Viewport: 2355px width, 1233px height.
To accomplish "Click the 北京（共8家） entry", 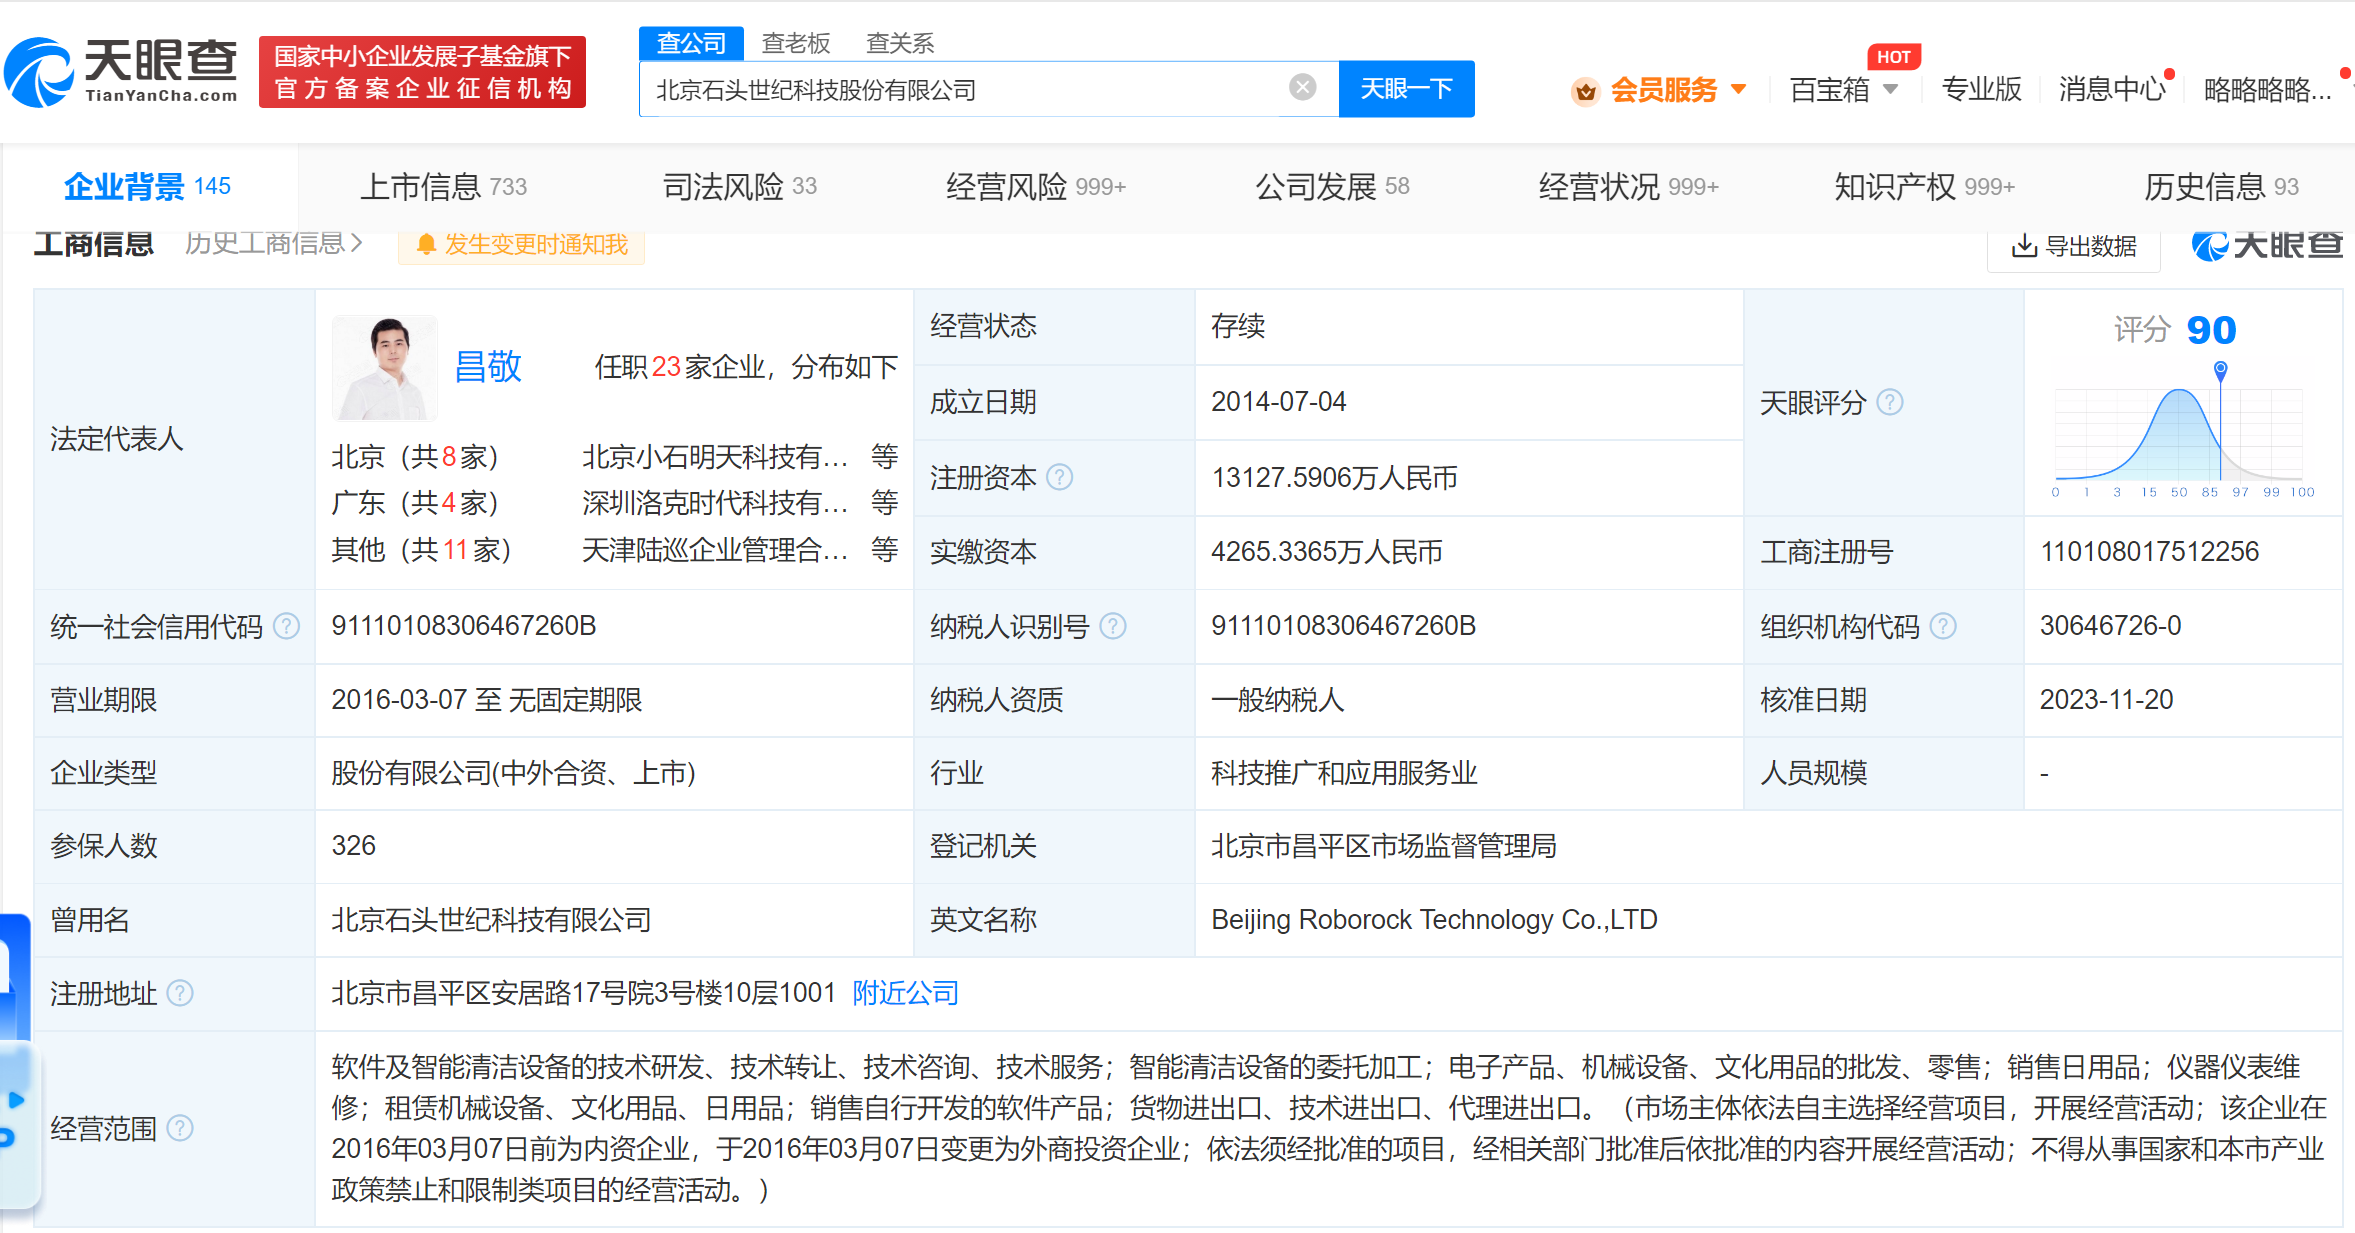I will (415, 457).
